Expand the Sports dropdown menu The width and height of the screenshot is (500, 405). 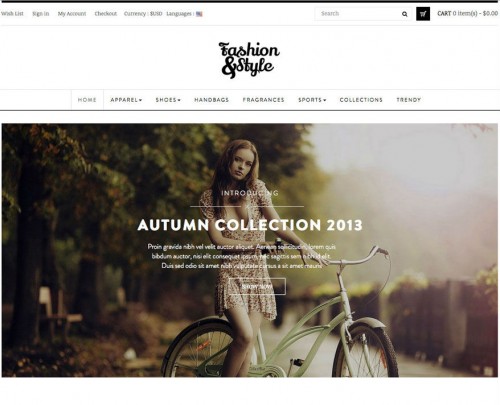312,100
